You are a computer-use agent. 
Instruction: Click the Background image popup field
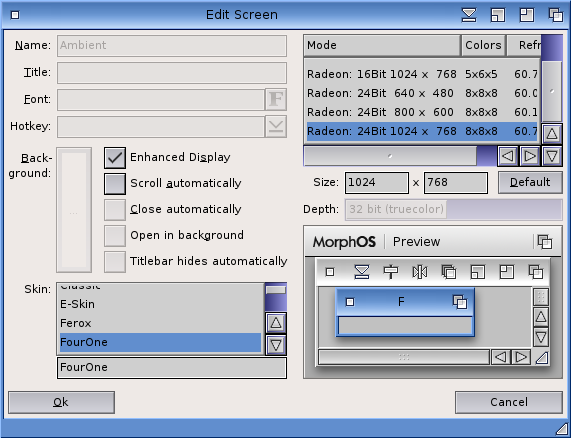point(74,210)
